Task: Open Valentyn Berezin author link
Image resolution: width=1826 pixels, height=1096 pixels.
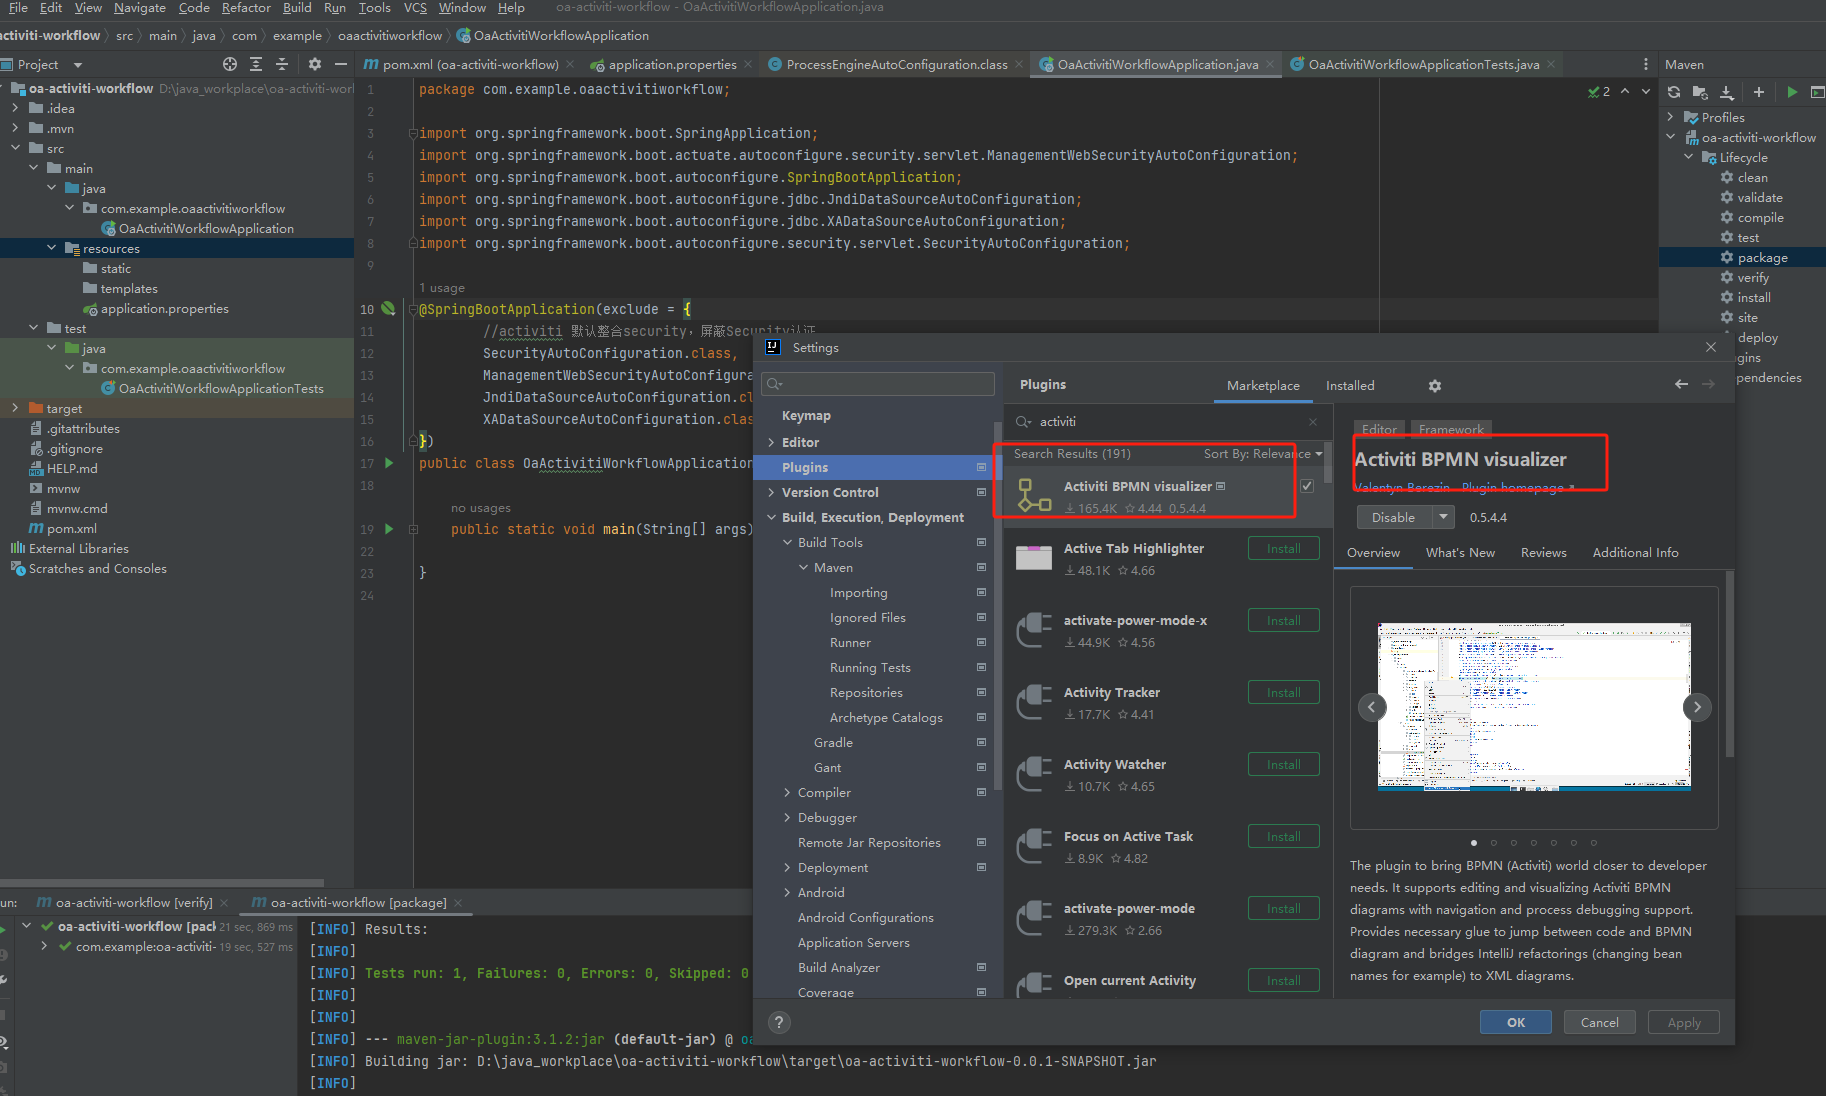Action: [x=1402, y=488]
